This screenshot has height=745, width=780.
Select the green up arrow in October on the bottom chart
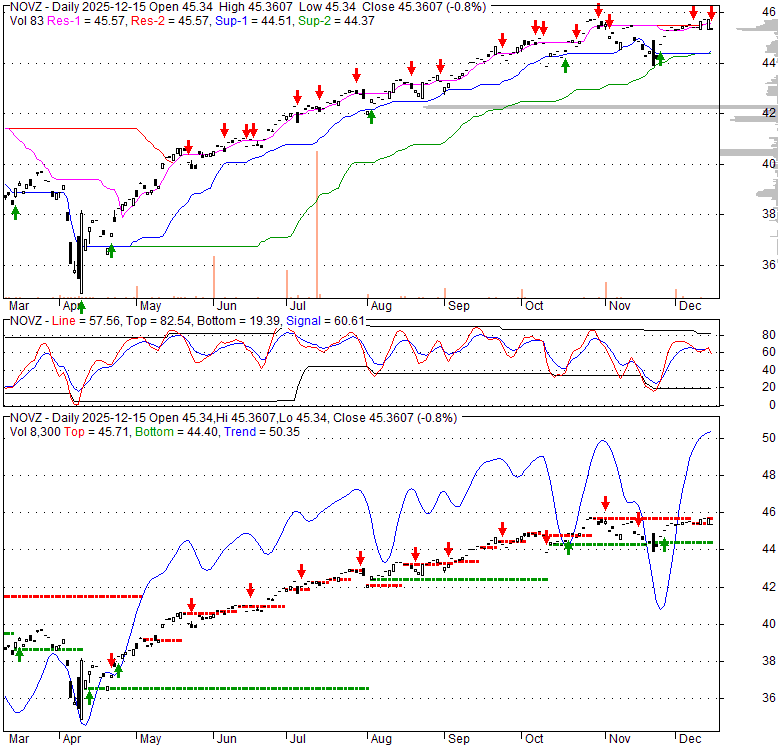coord(568,546)
